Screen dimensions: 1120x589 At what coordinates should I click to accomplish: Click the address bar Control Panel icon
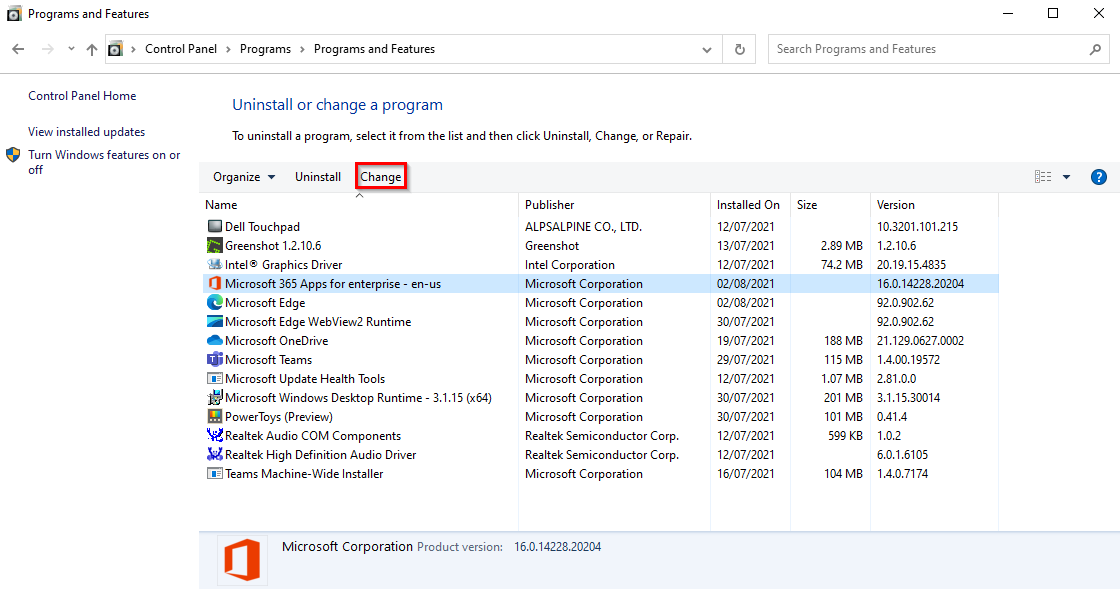pos(115,49)
